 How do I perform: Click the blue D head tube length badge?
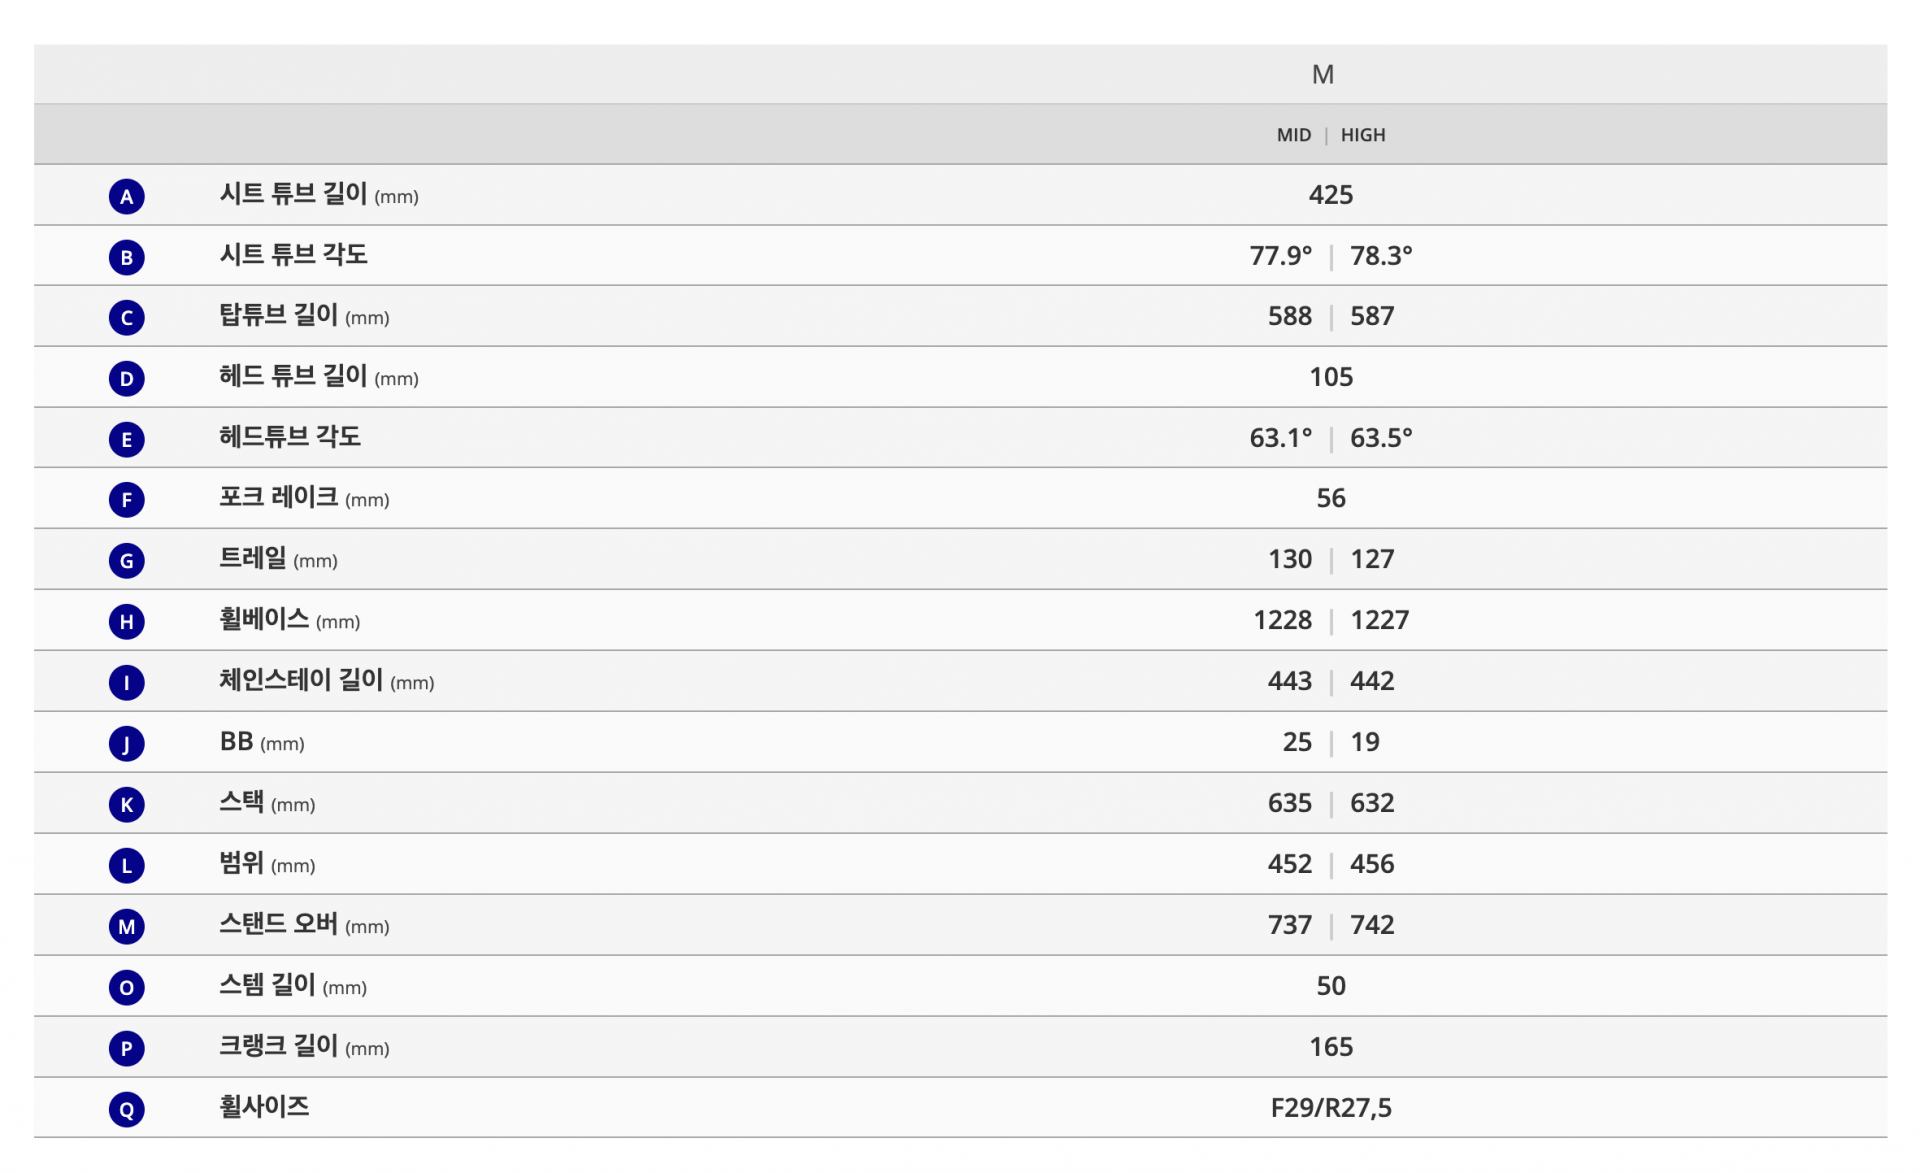pos(127,378)
